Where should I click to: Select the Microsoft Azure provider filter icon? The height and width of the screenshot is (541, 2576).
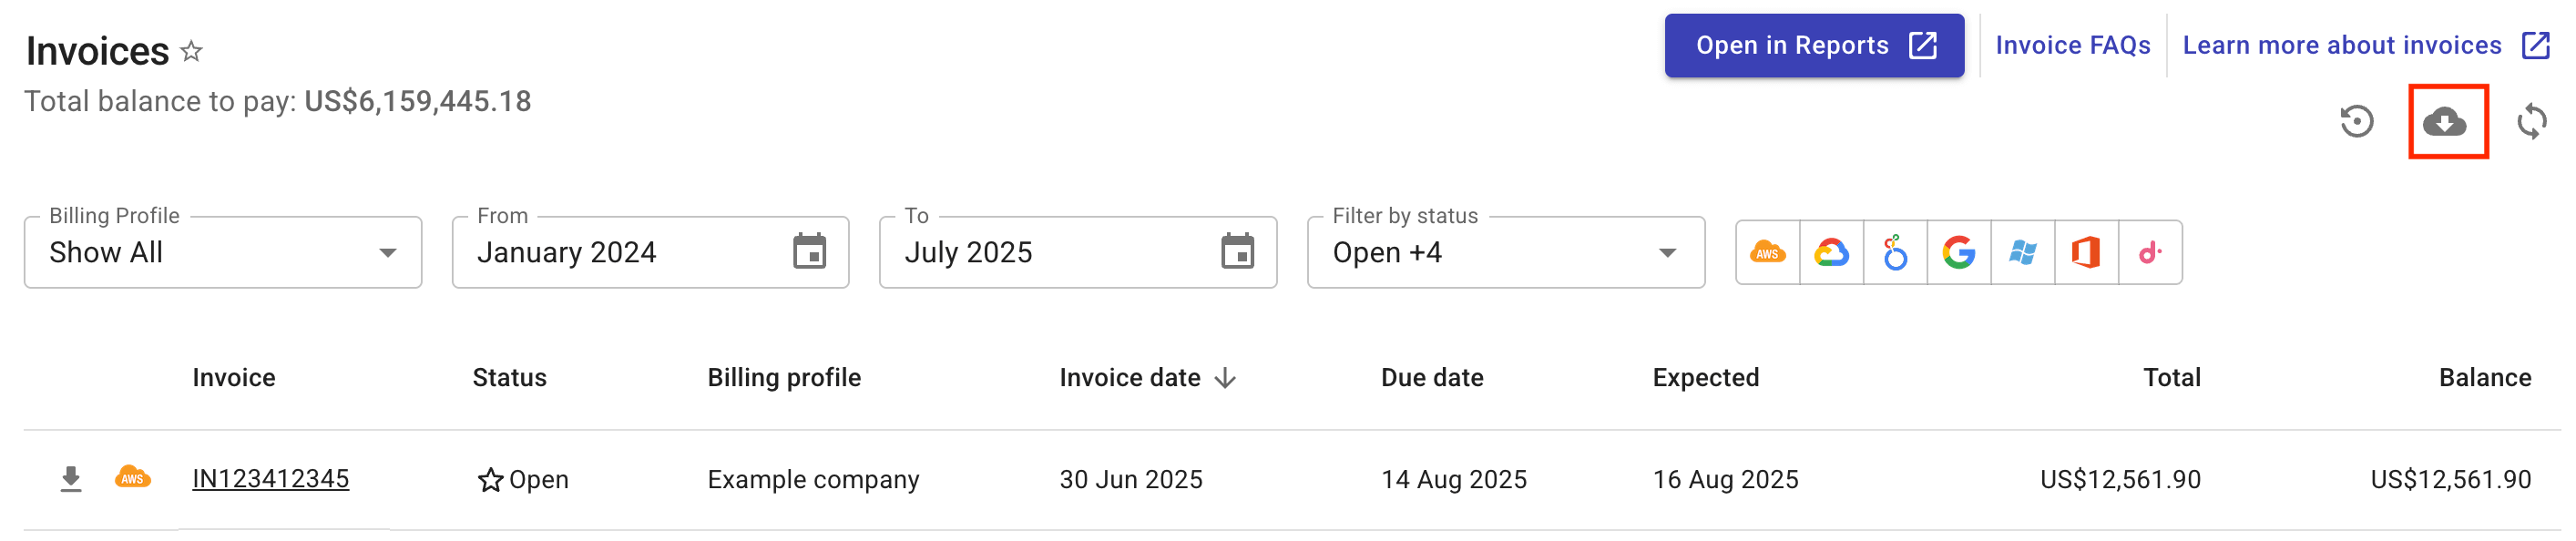click(x=2024, y=253)
